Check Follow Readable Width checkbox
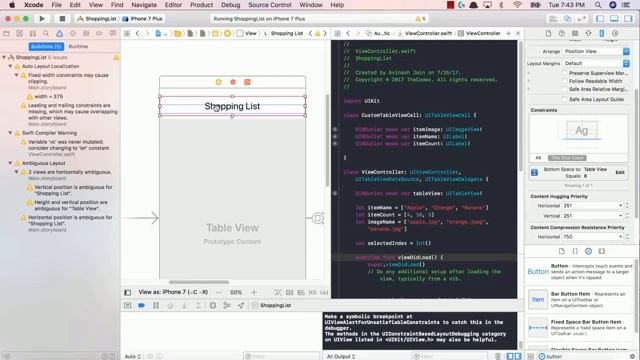 564,81
